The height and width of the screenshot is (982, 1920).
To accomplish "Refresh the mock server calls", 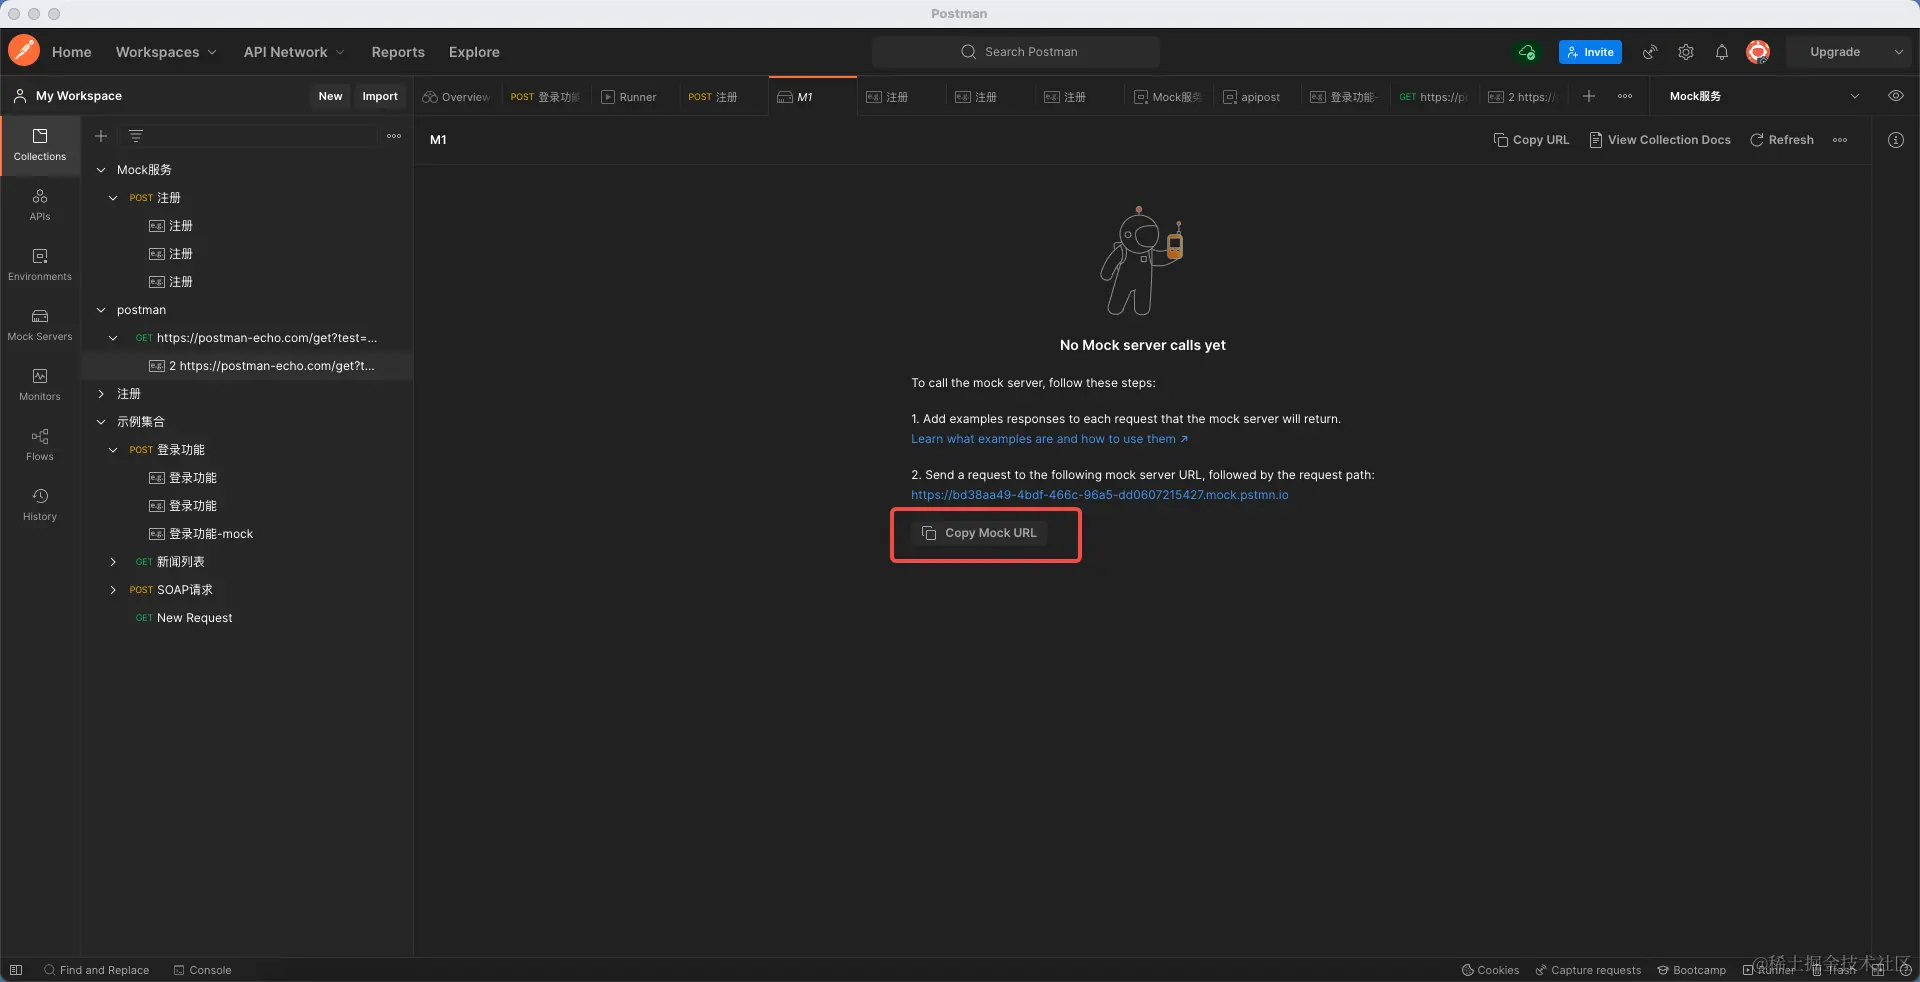I will pos(1782,140).
